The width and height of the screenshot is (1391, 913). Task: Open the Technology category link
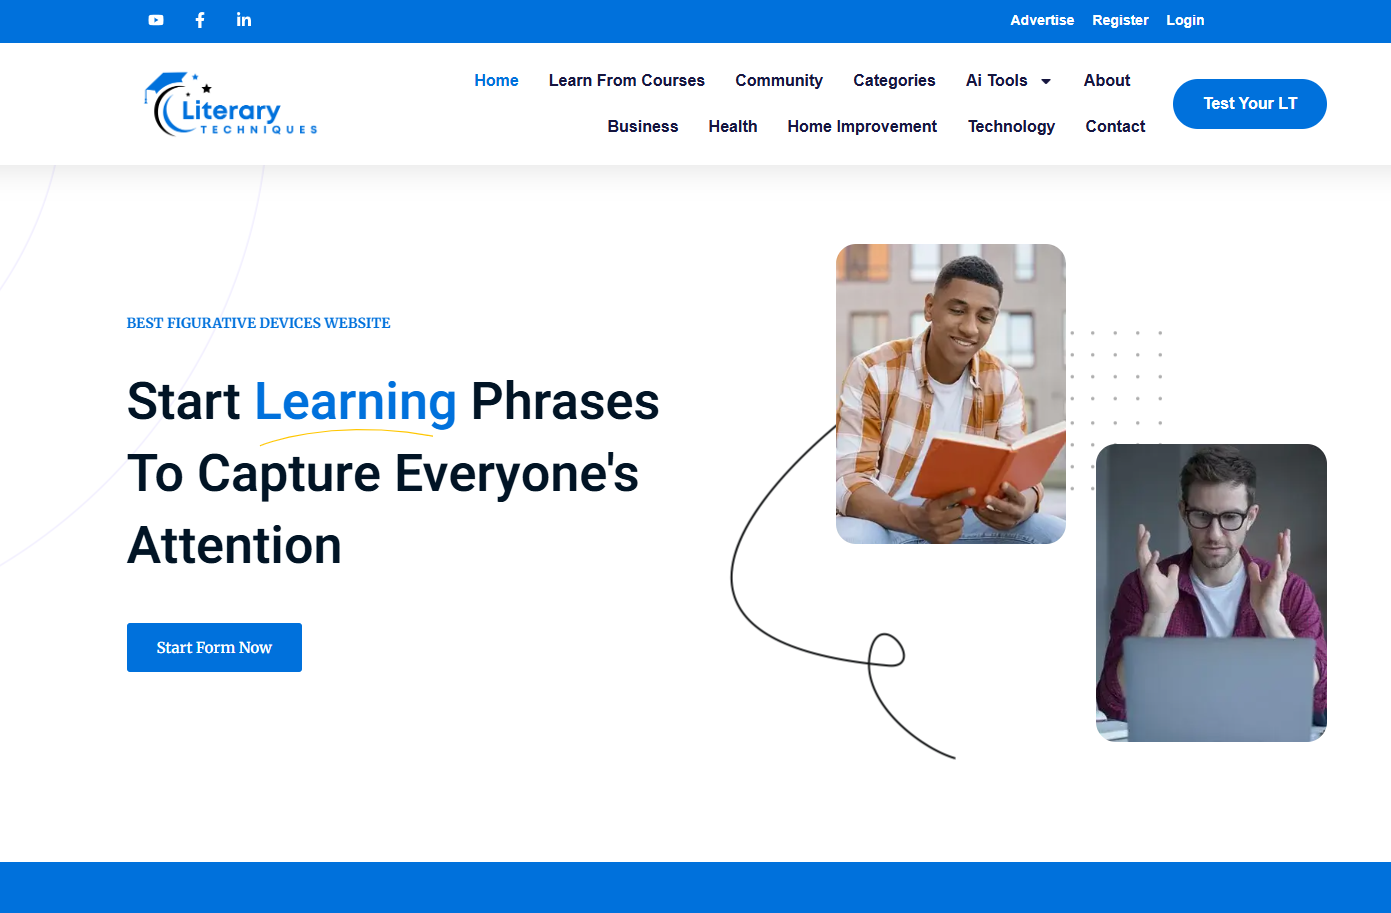1011,127
